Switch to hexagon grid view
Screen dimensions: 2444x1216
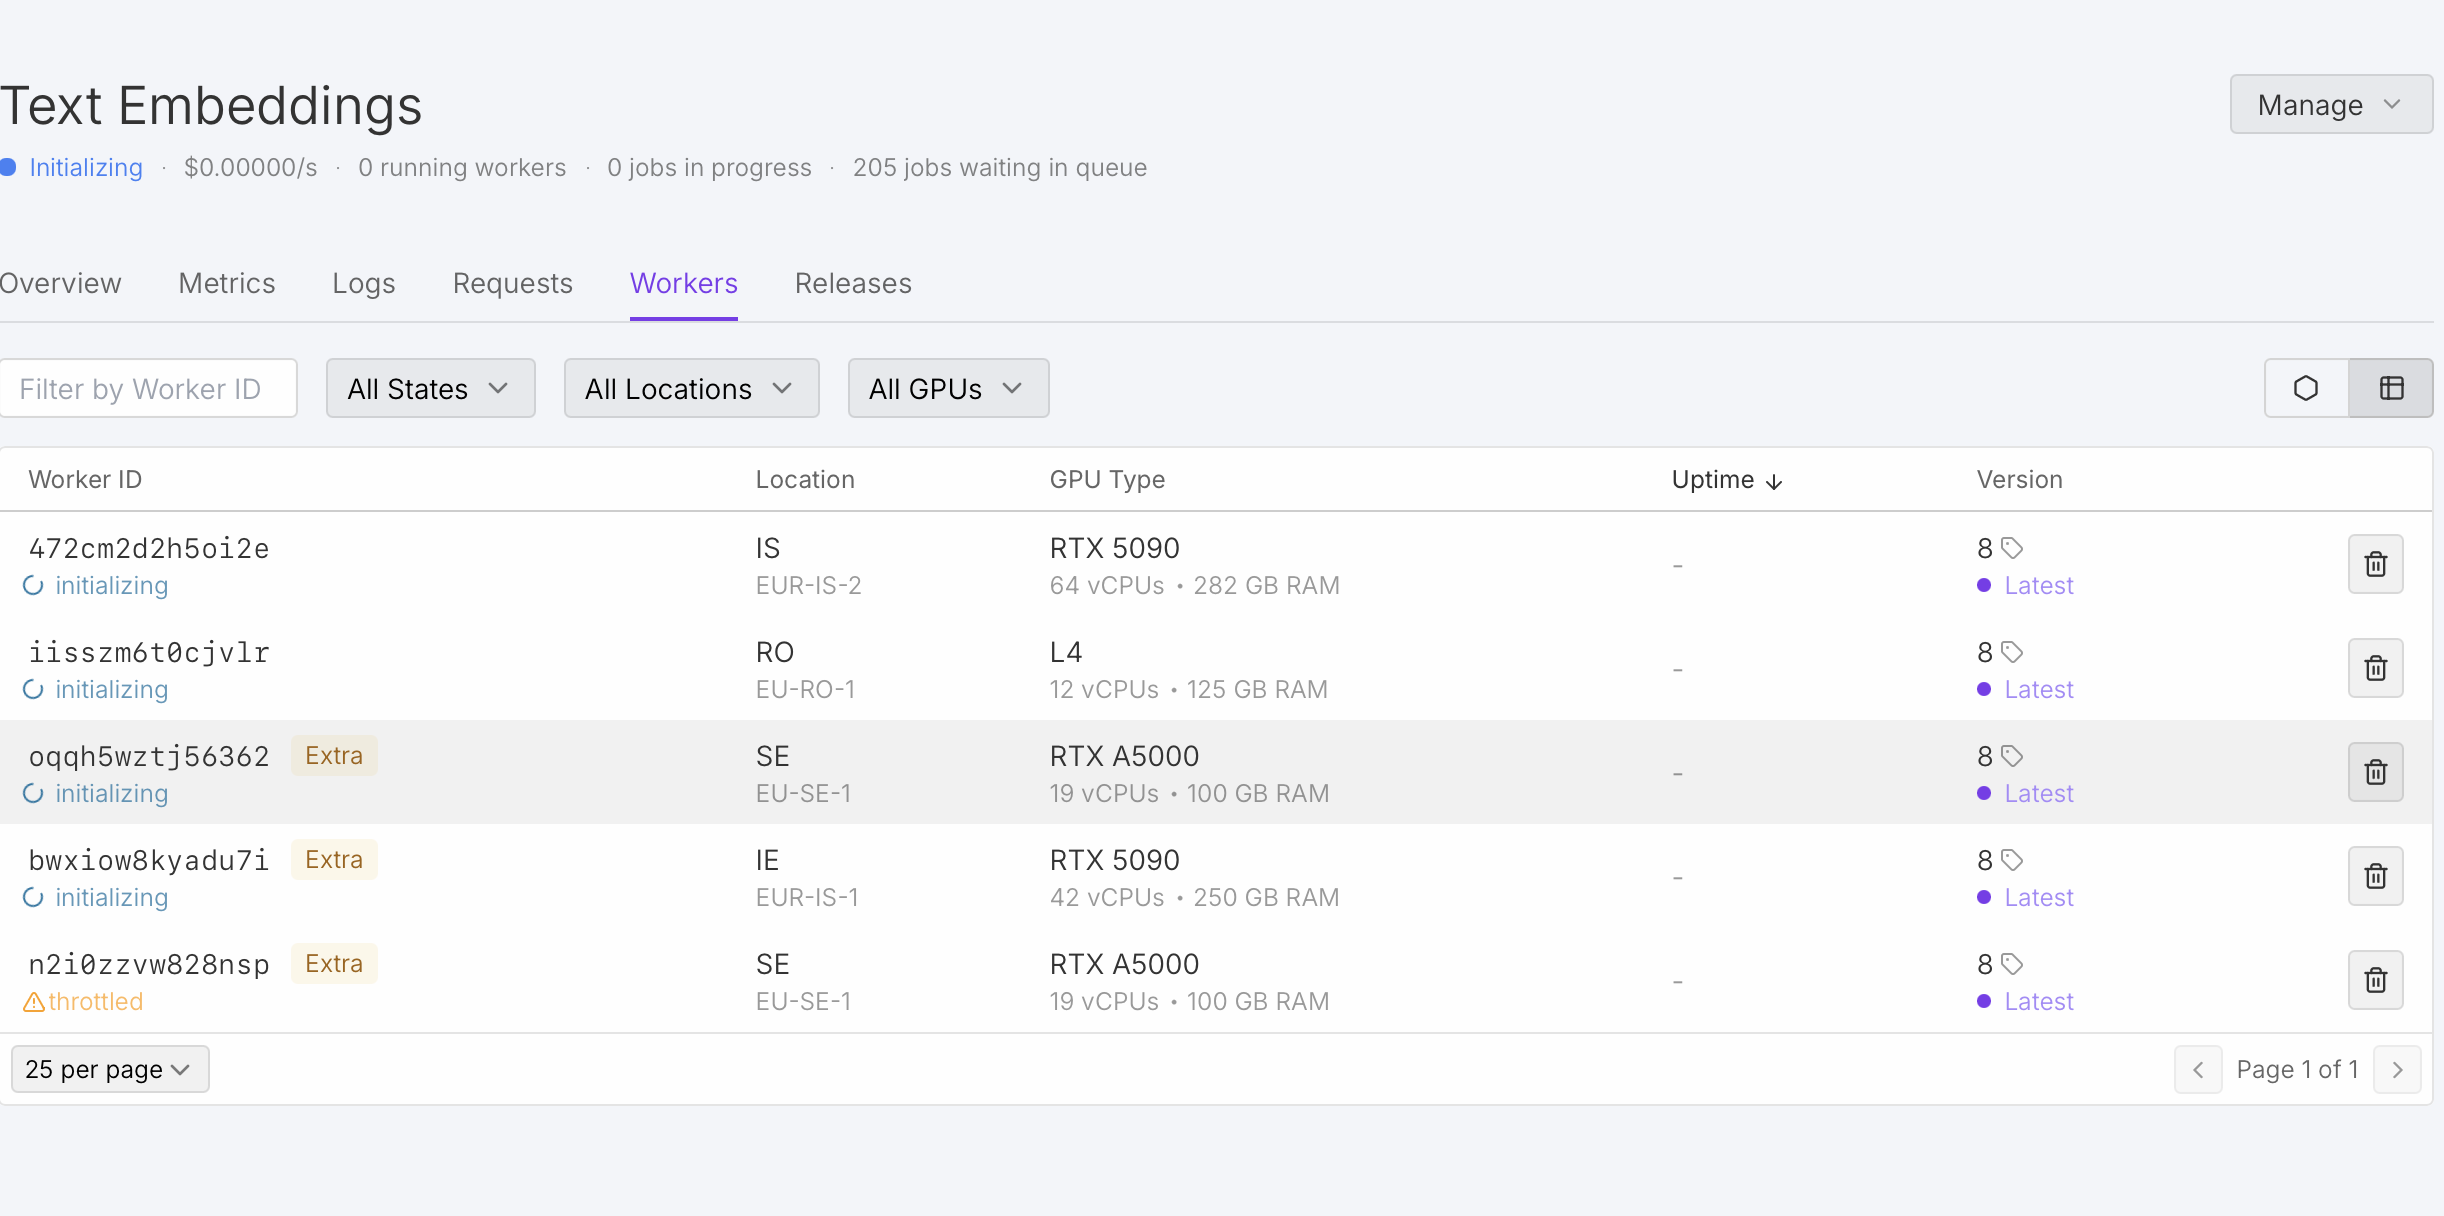tap(2306, 388)
